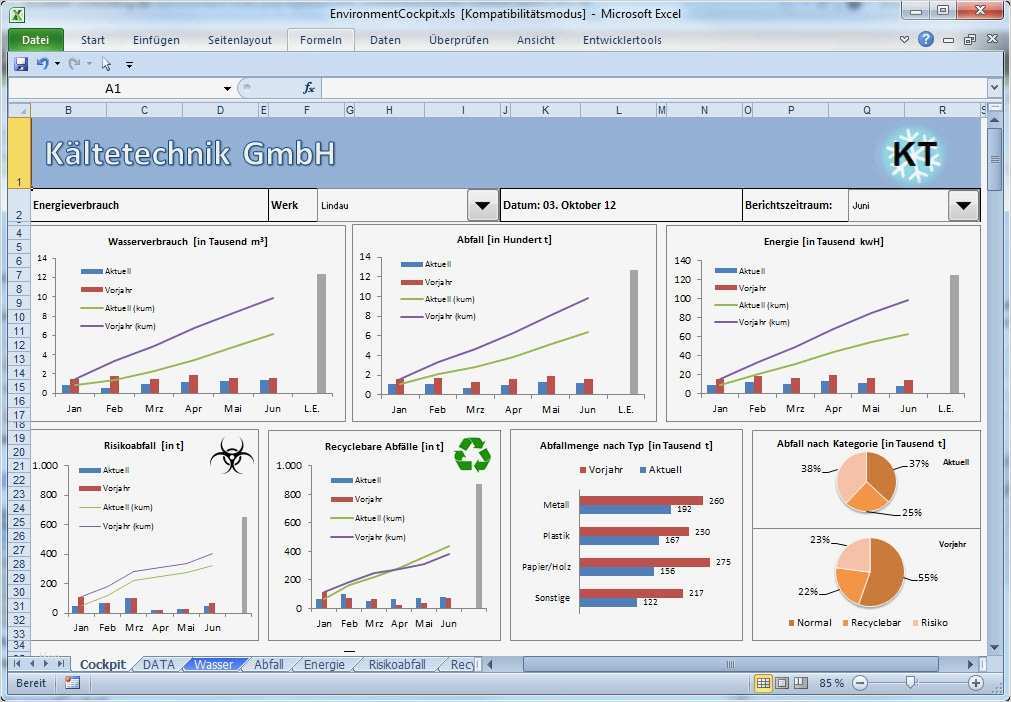Switch to the DATA sheet tab

click(159, 664)
